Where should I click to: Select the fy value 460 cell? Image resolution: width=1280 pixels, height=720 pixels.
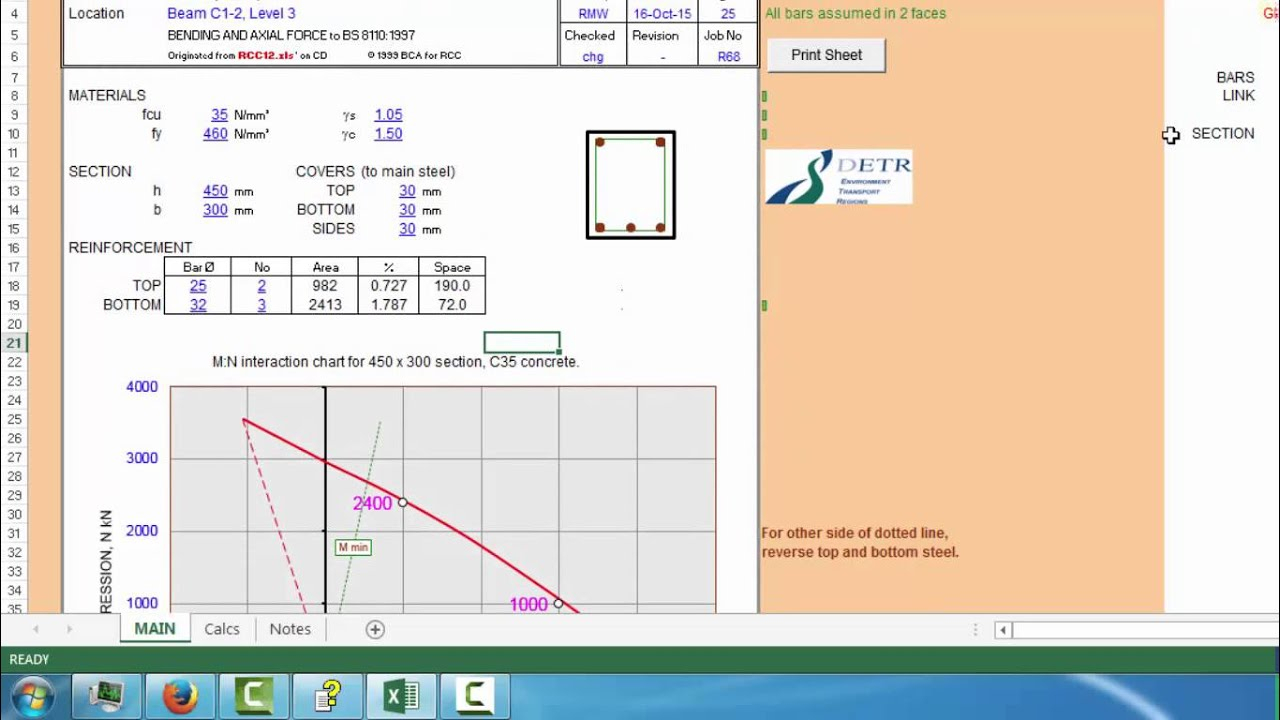click(x=215, y=134)
